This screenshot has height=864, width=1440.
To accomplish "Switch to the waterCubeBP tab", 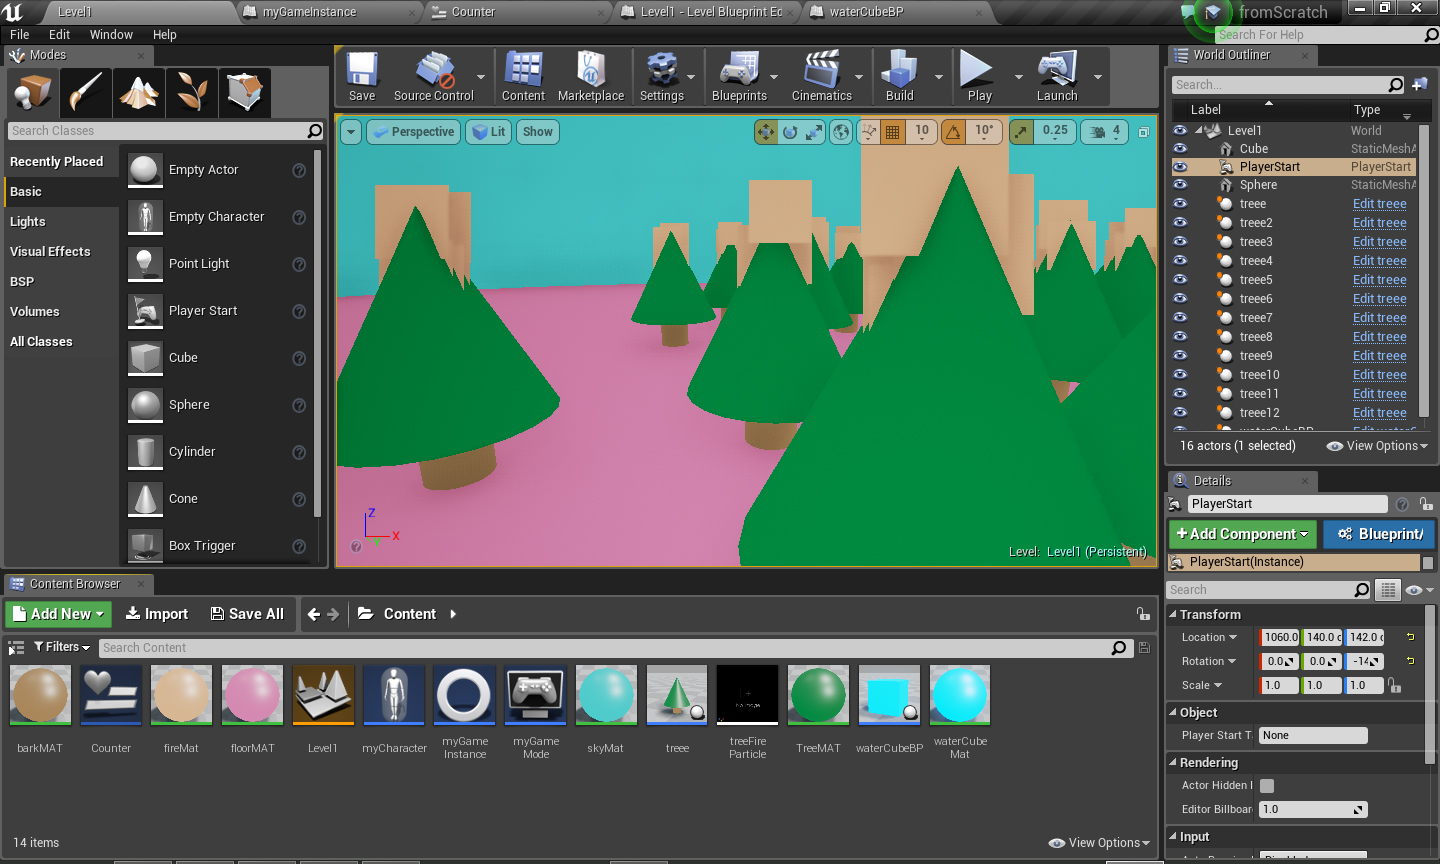I will [x=866, y=12].
